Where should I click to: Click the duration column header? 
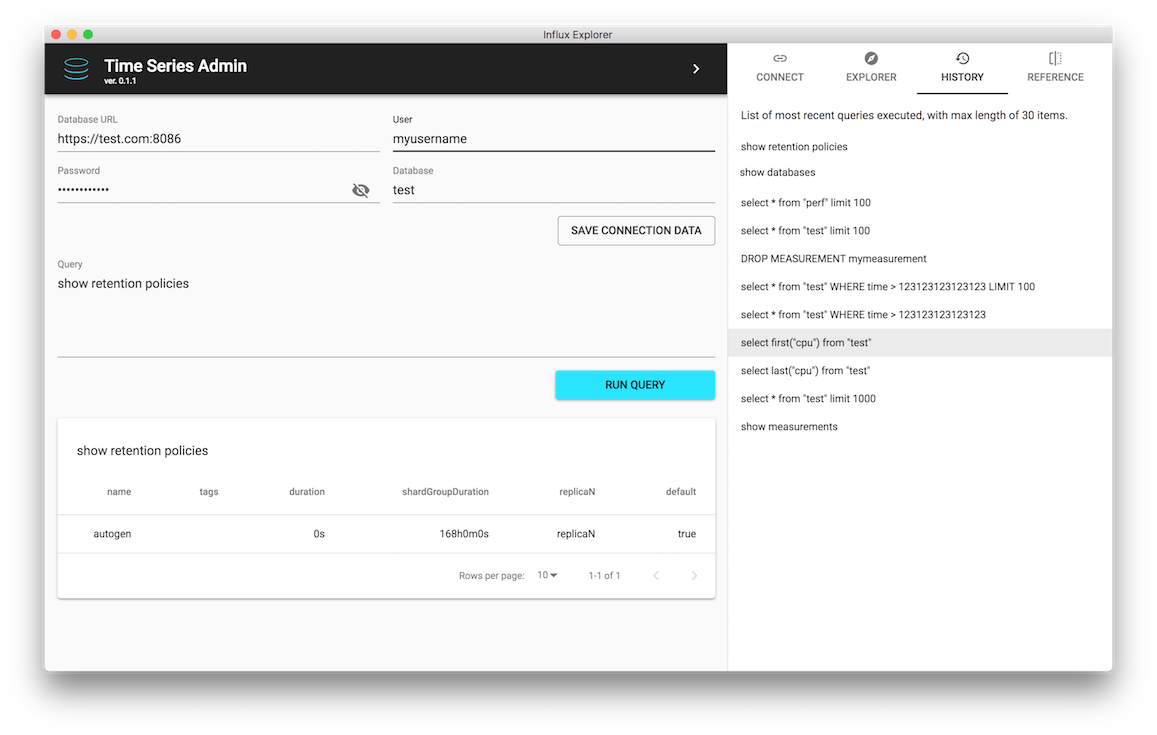pos(307,491)
